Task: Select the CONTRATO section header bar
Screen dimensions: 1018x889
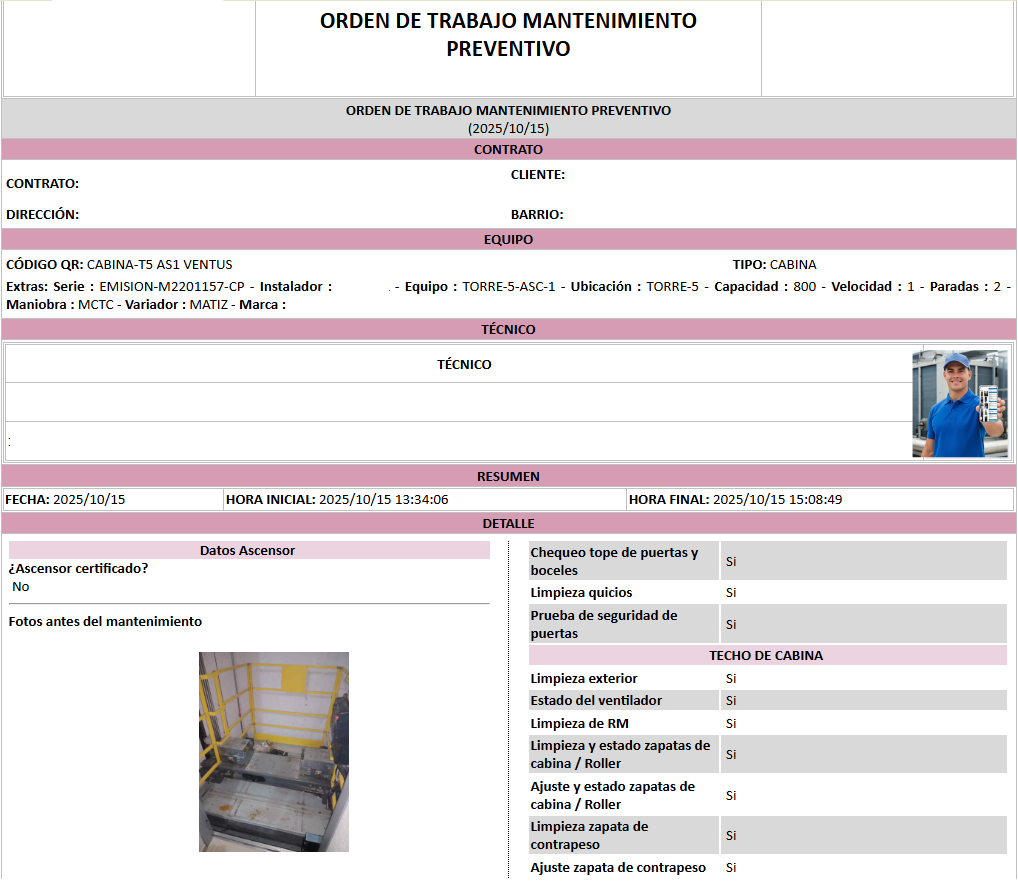Action: coord(508,150)
